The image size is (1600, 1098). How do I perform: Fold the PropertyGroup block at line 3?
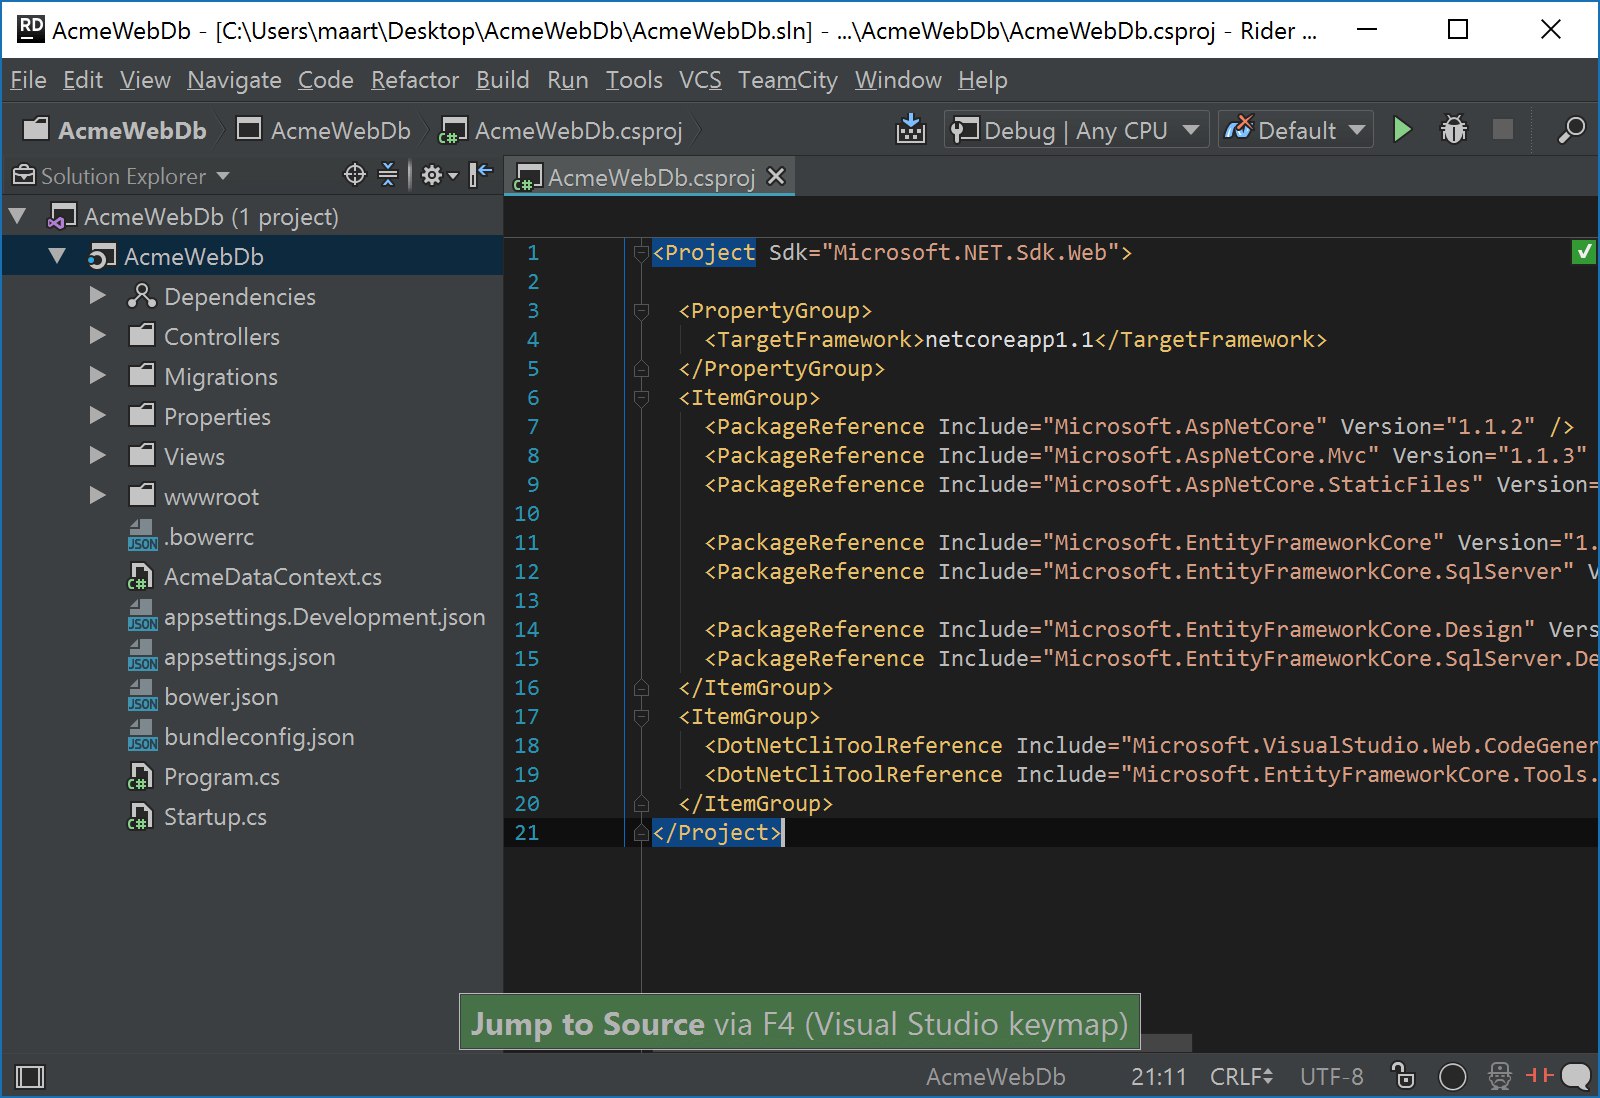coord(641,311)
